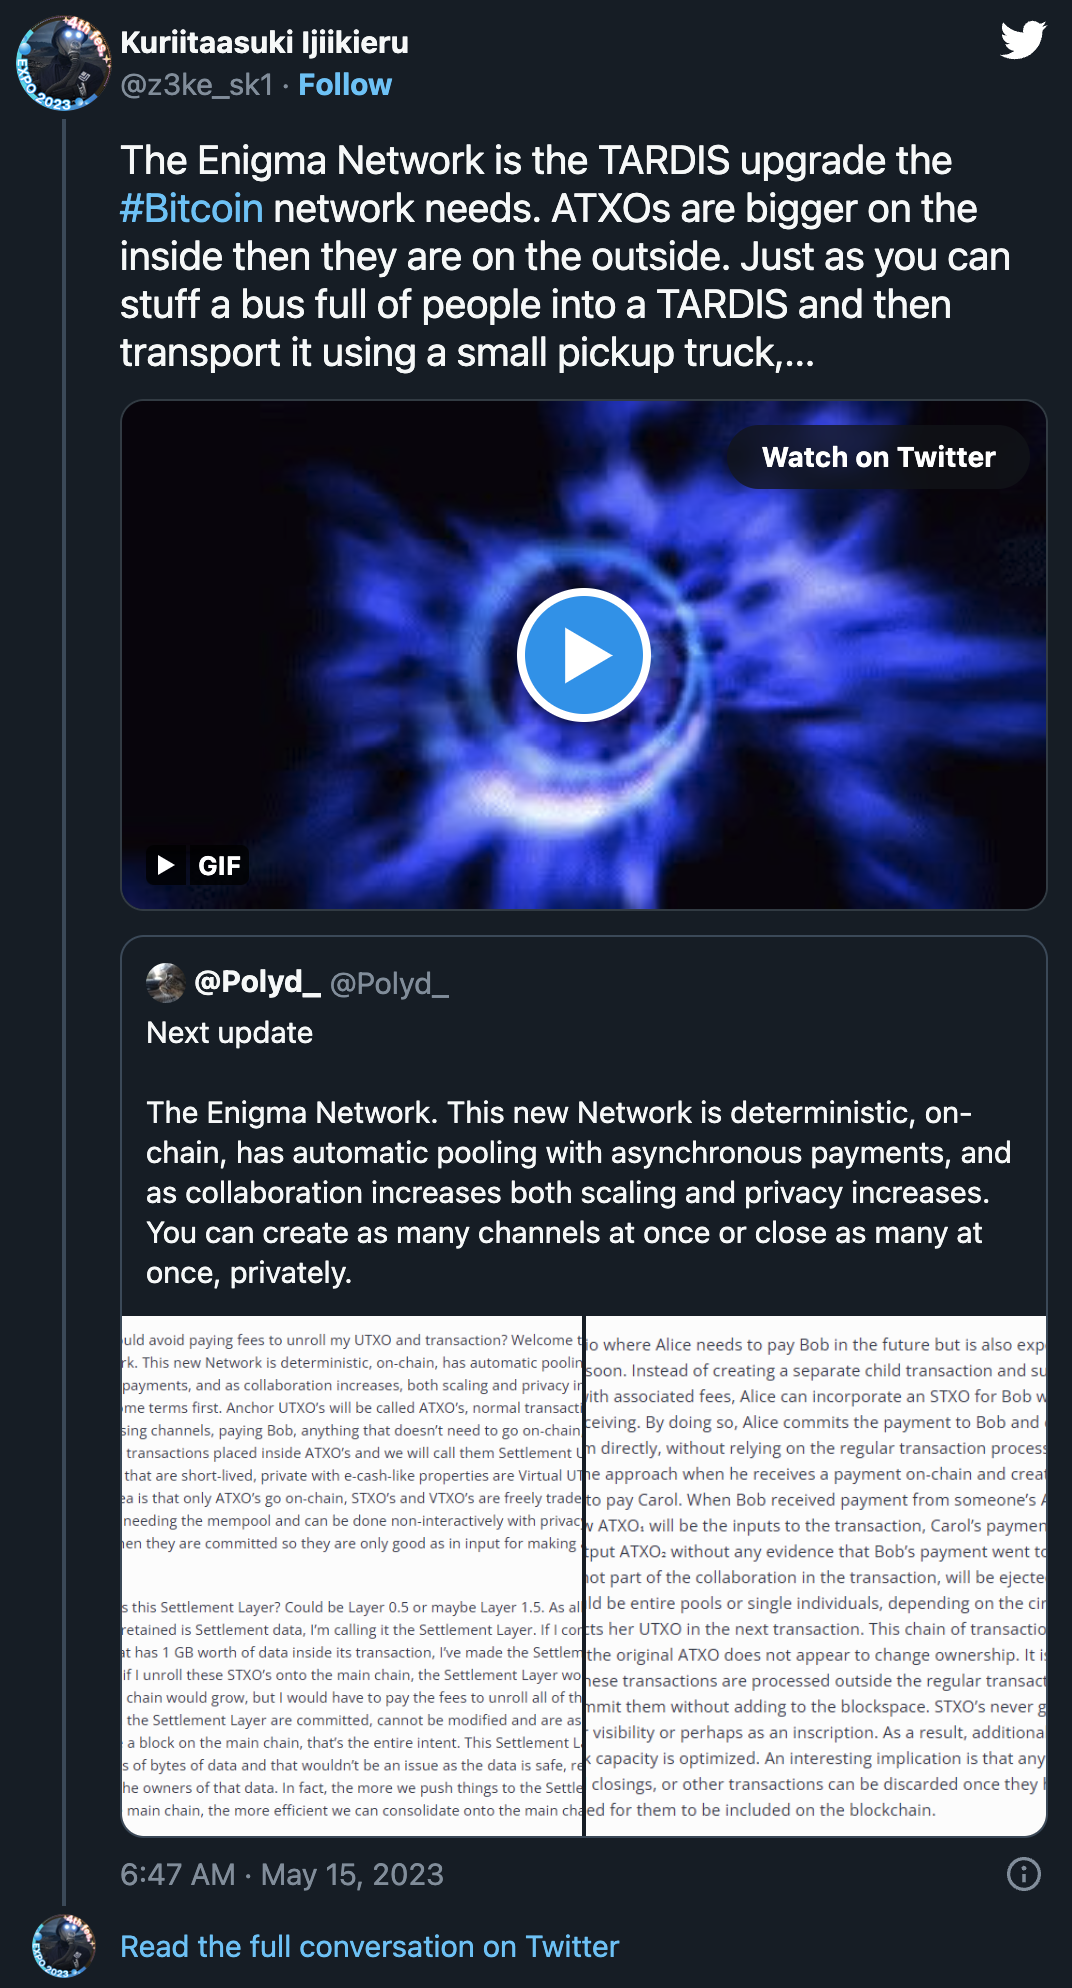The width and height of the screenshot is (1072, 1988).
Task: Click the main tweet text about TARDIS upgrade
Action: tap(565, 256)
